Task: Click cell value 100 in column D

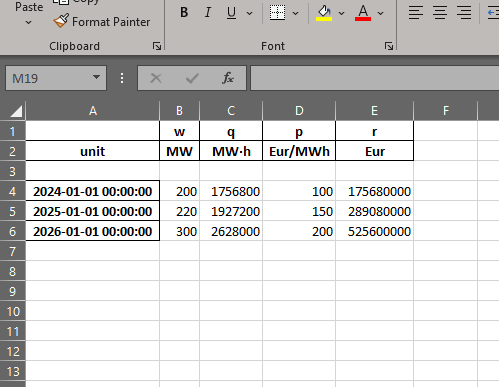Action: click(299, 191)
